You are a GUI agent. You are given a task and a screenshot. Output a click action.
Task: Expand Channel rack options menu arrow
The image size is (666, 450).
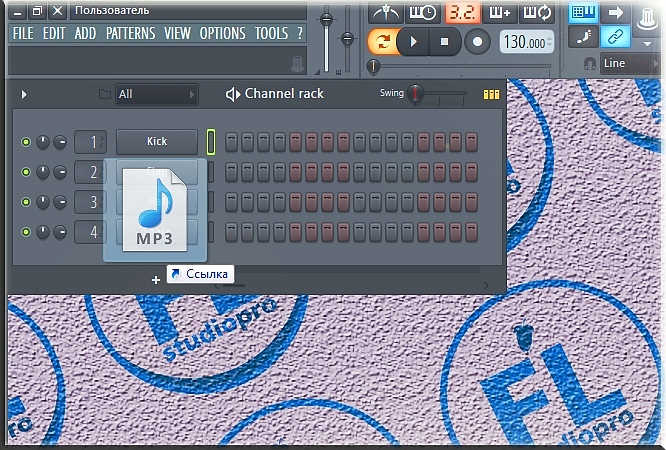click(x=24, y=95)
